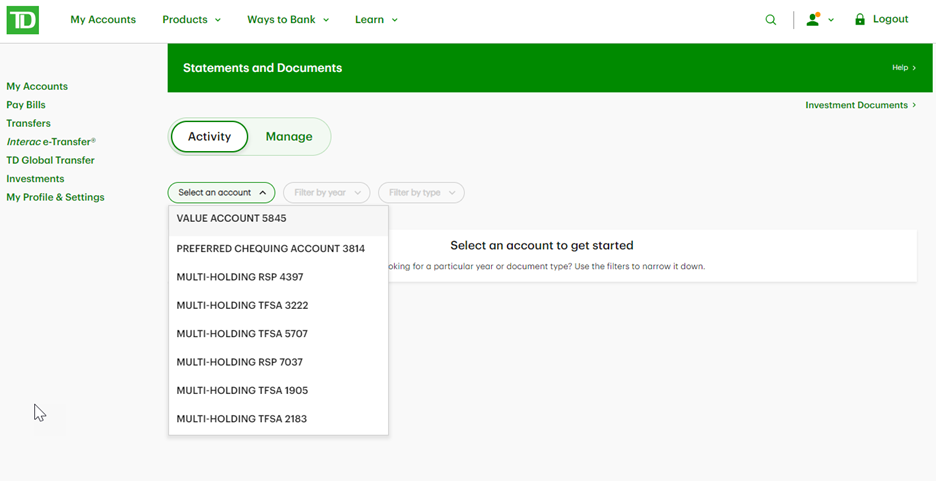Open the Investment Documents link

[861, 105]
